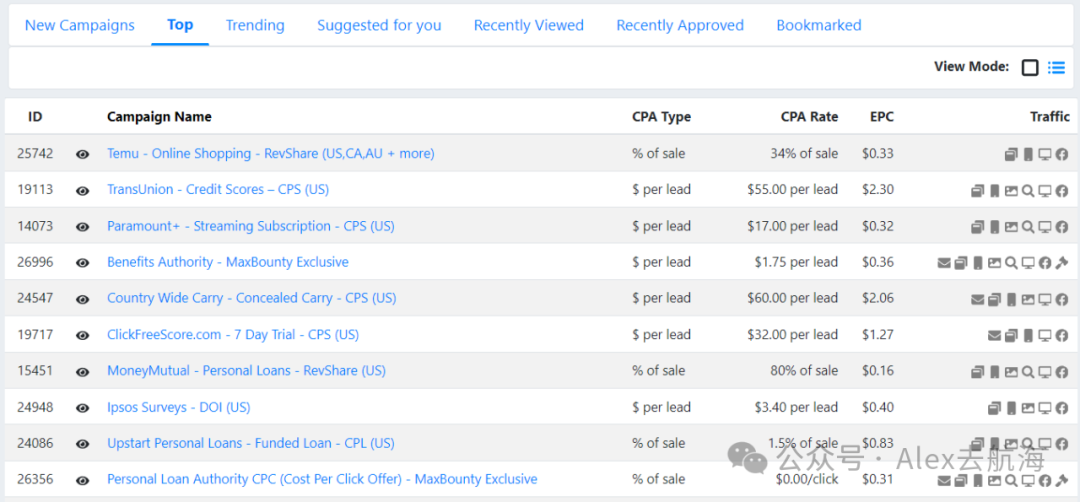The height and width of the screenshot is (502, 1080).
Task: Open TransUnion Credit Scores campaign link
Action: tap(218, 189)
